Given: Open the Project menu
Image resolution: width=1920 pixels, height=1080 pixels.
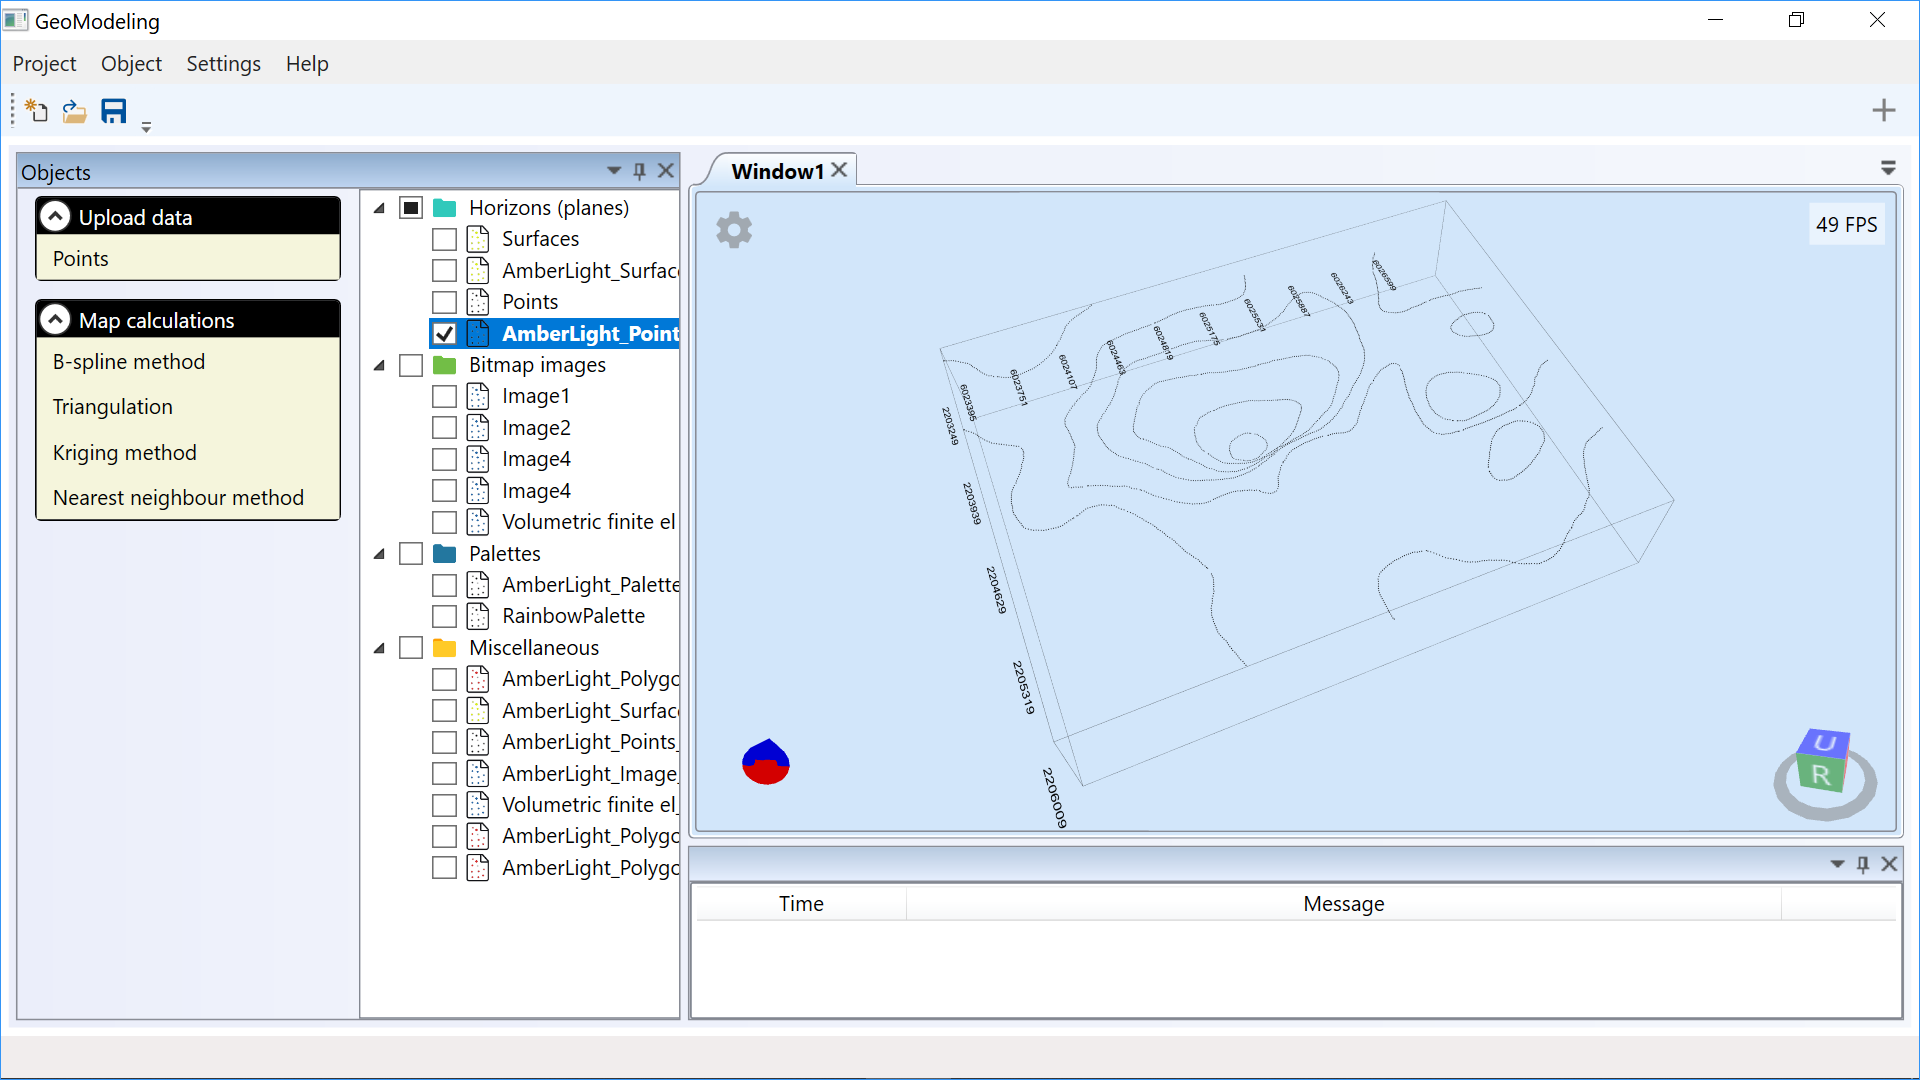Looking at the screenshot, I should [x=44, y=64].
